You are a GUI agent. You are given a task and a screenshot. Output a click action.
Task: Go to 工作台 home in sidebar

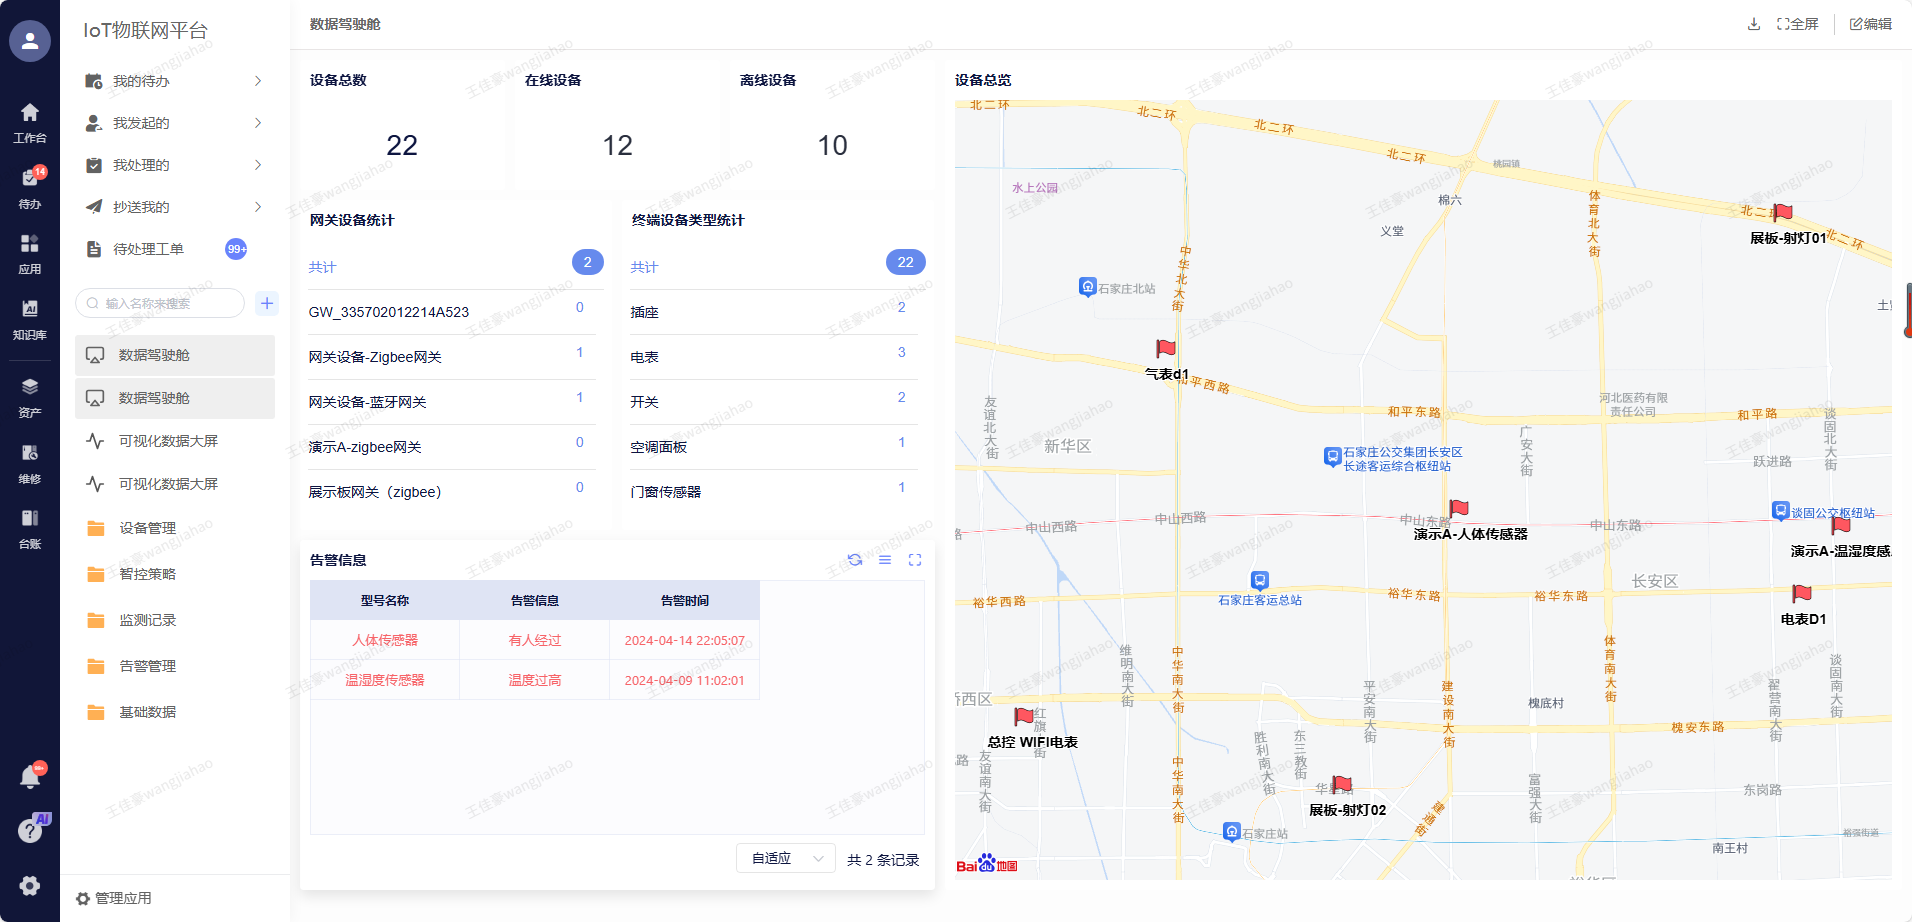(x=30, y=122)
